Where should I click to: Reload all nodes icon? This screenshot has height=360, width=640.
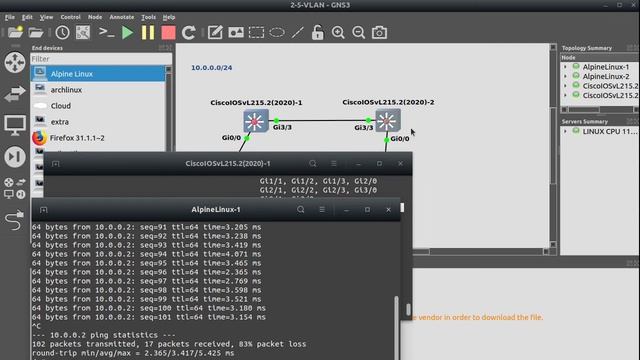[x=189, y=32]
